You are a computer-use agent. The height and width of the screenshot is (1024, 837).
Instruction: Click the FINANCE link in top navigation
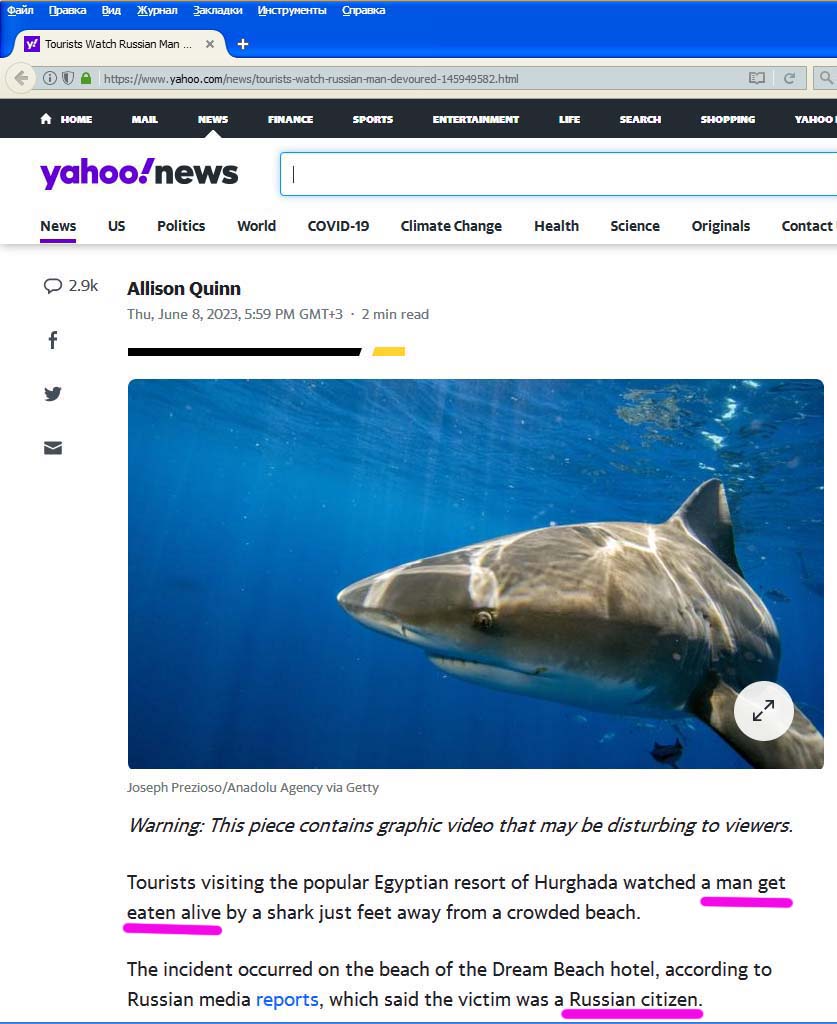291,120
